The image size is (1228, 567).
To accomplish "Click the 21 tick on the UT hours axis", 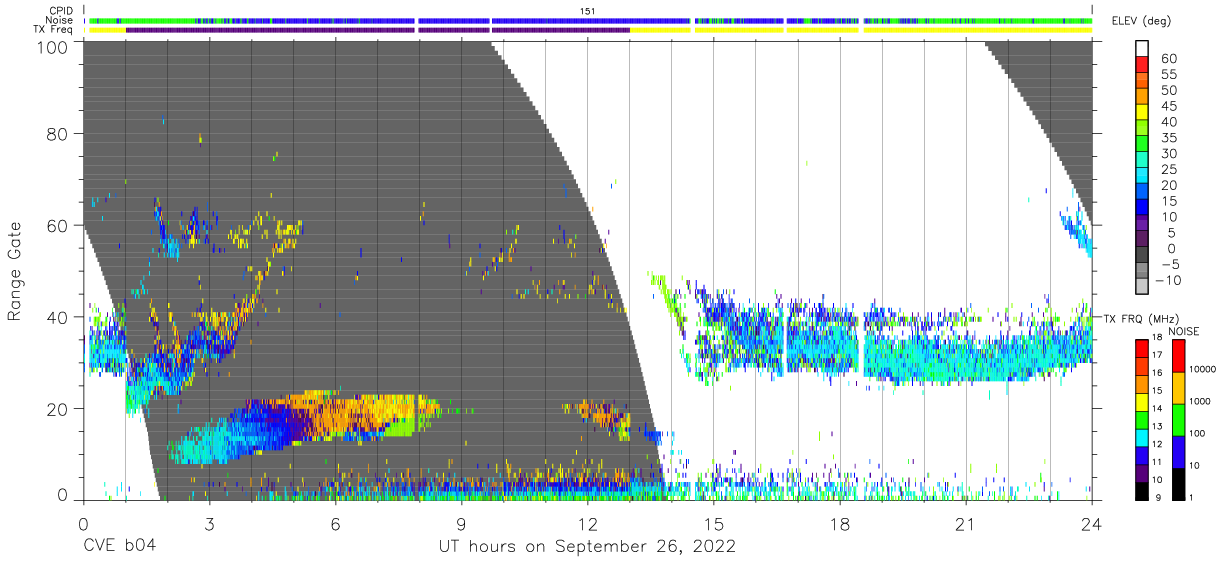I will [x=966, y=524].
